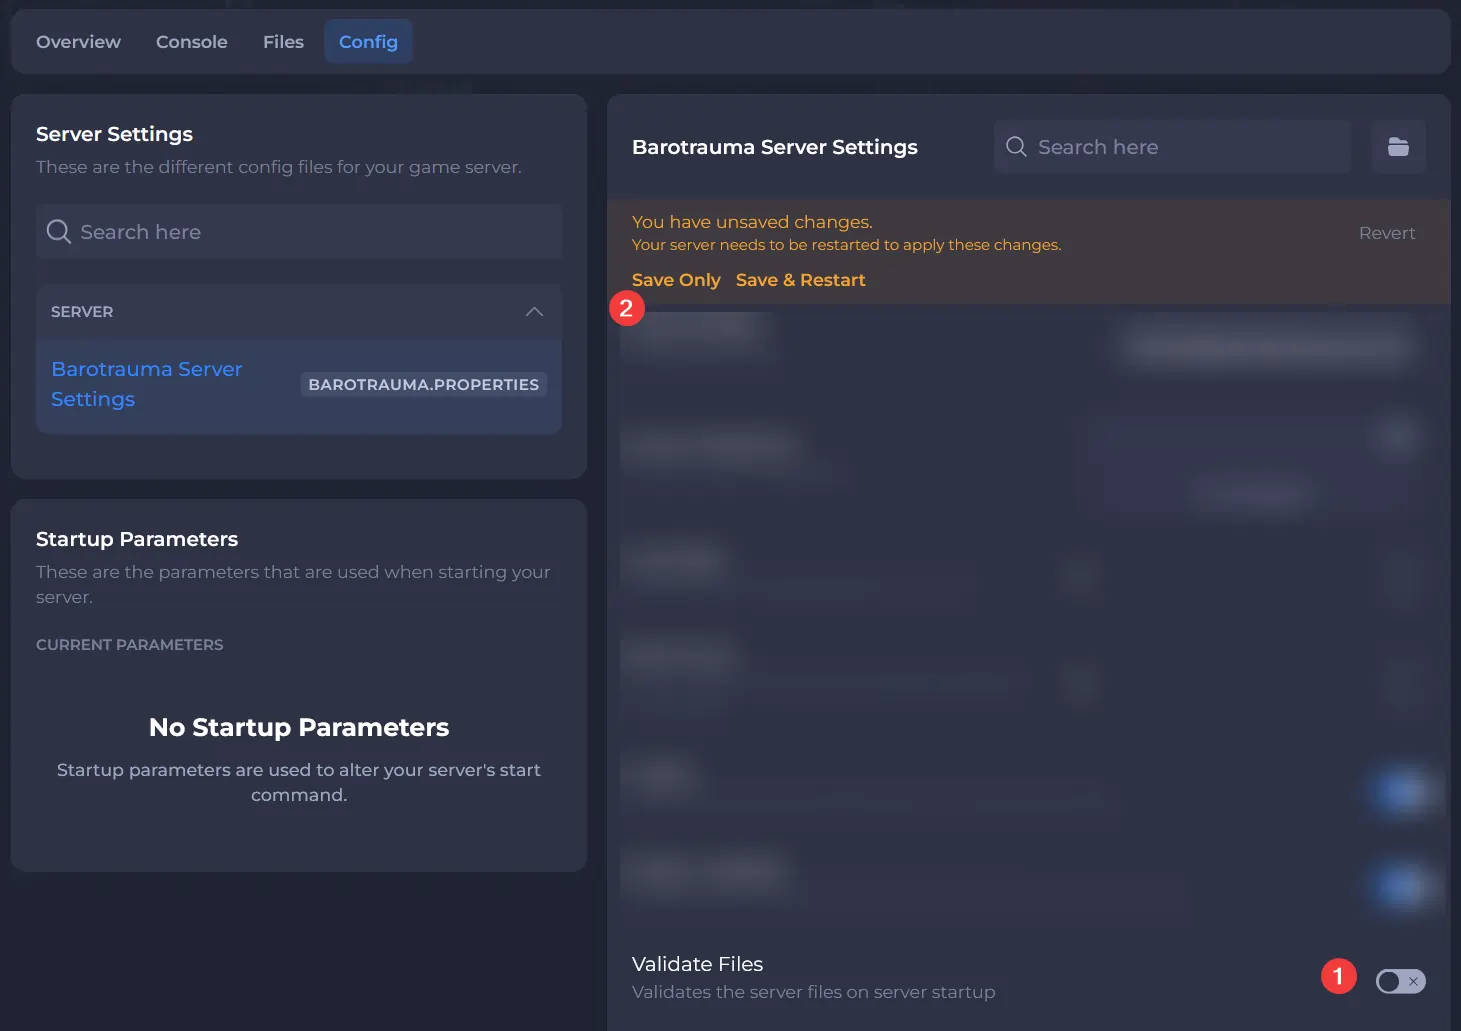Go to the Files tab
The height and width of the screenshot is (1031, 1461).
(x=283, y=42)
